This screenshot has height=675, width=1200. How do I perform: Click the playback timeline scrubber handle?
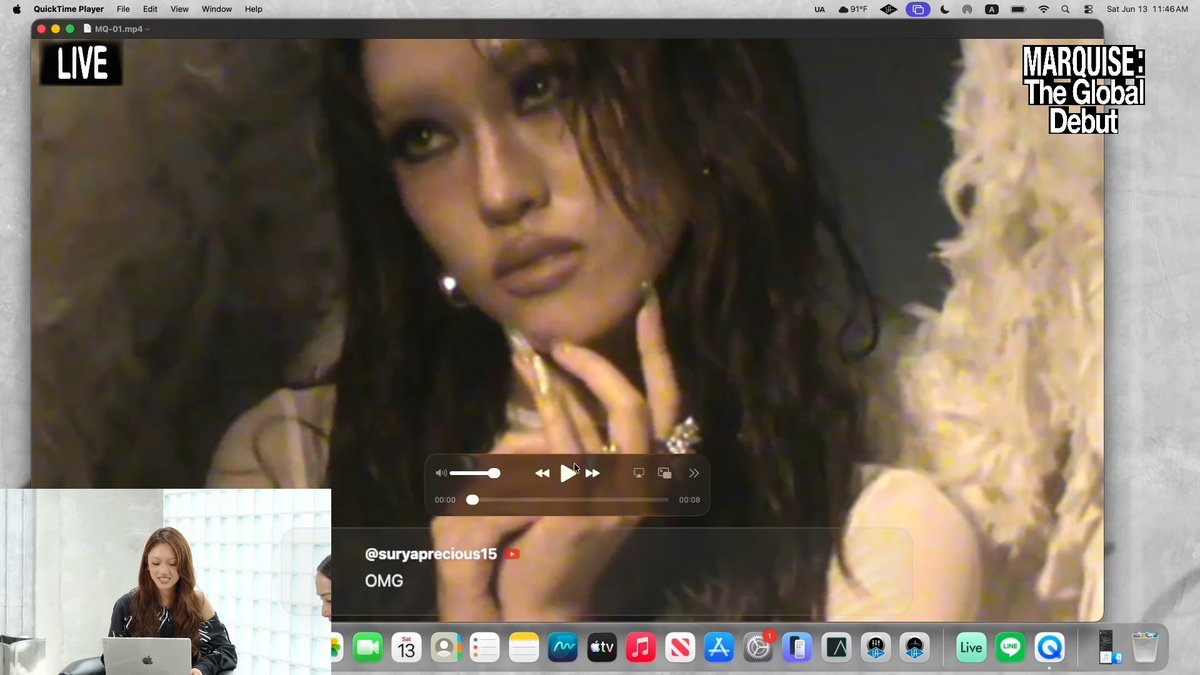(x=472, y=499)
